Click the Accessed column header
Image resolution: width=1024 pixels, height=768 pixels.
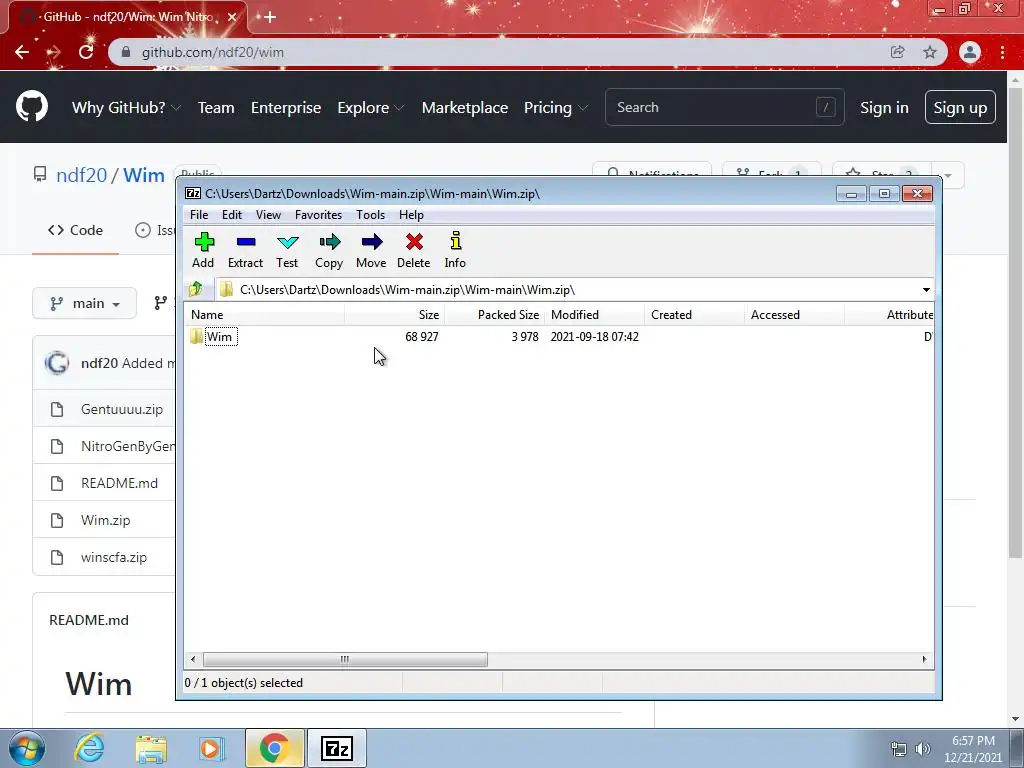tap(794, 315)
